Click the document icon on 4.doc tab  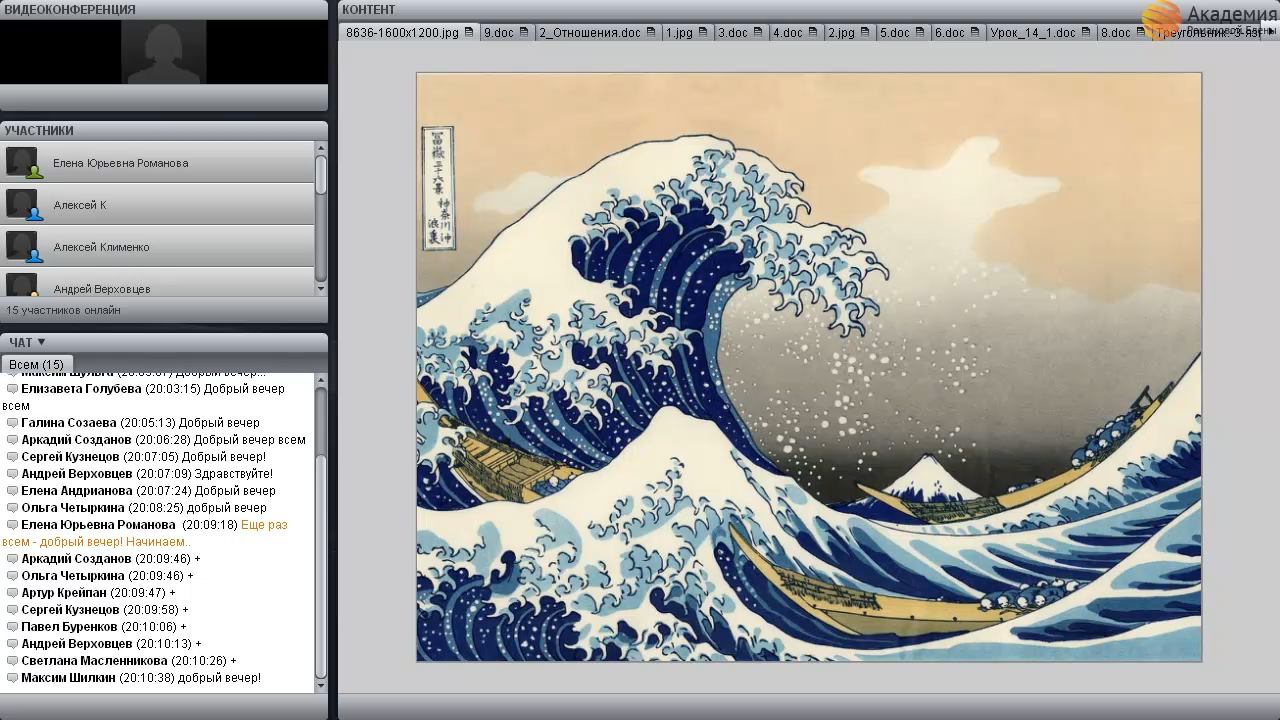[813, 33]
